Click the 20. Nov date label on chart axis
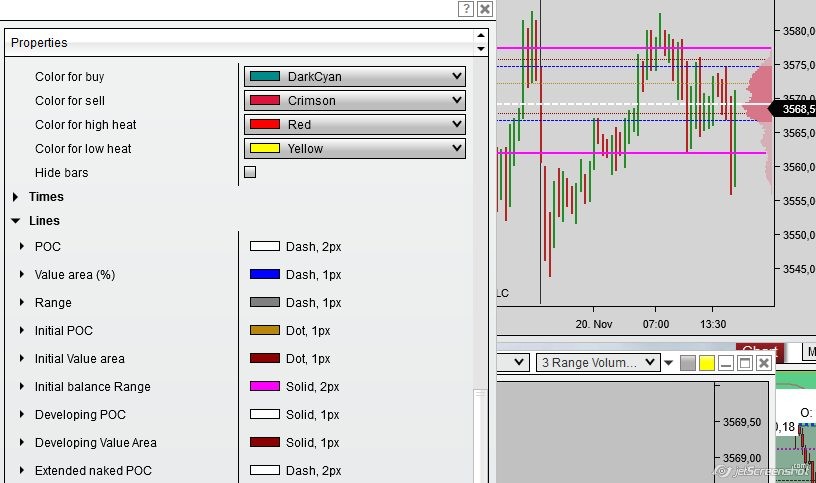Viewport: 816px width, 483px height. point(594,324)
